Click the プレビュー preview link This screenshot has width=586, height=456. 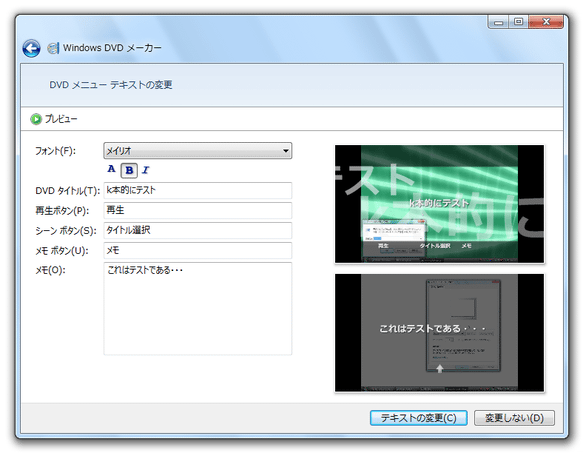[61, 119]
